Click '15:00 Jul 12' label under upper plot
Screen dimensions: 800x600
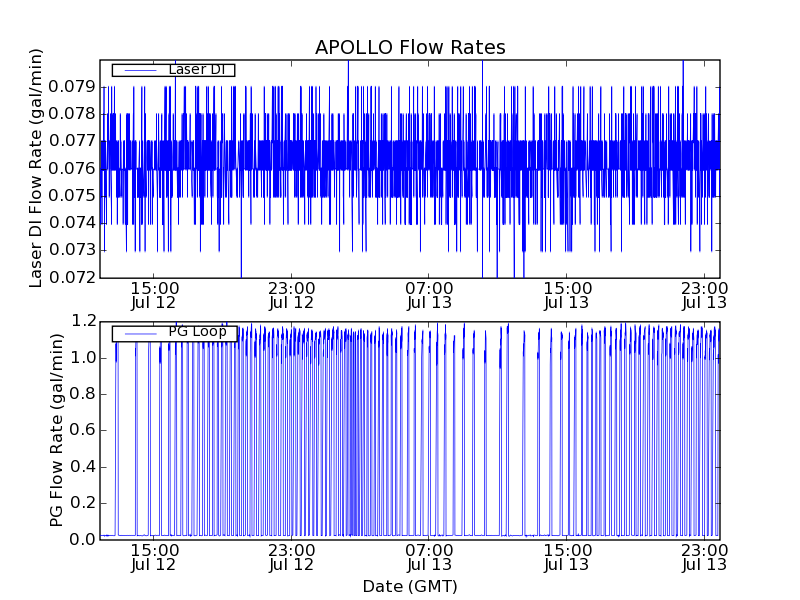154,296
